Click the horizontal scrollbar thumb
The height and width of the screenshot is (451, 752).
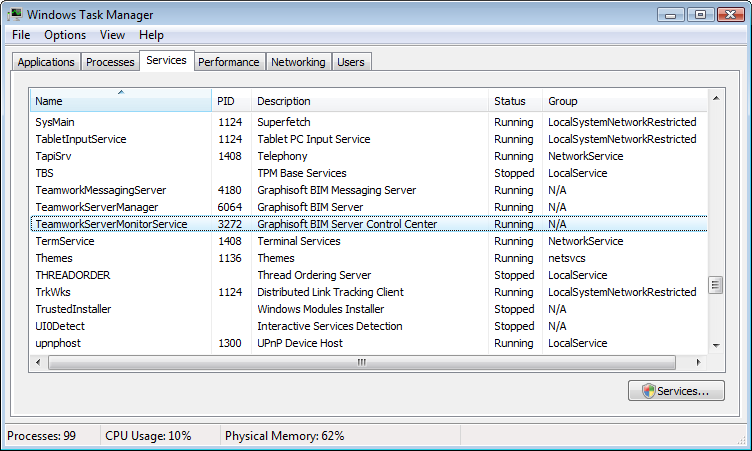click(361, 362)
